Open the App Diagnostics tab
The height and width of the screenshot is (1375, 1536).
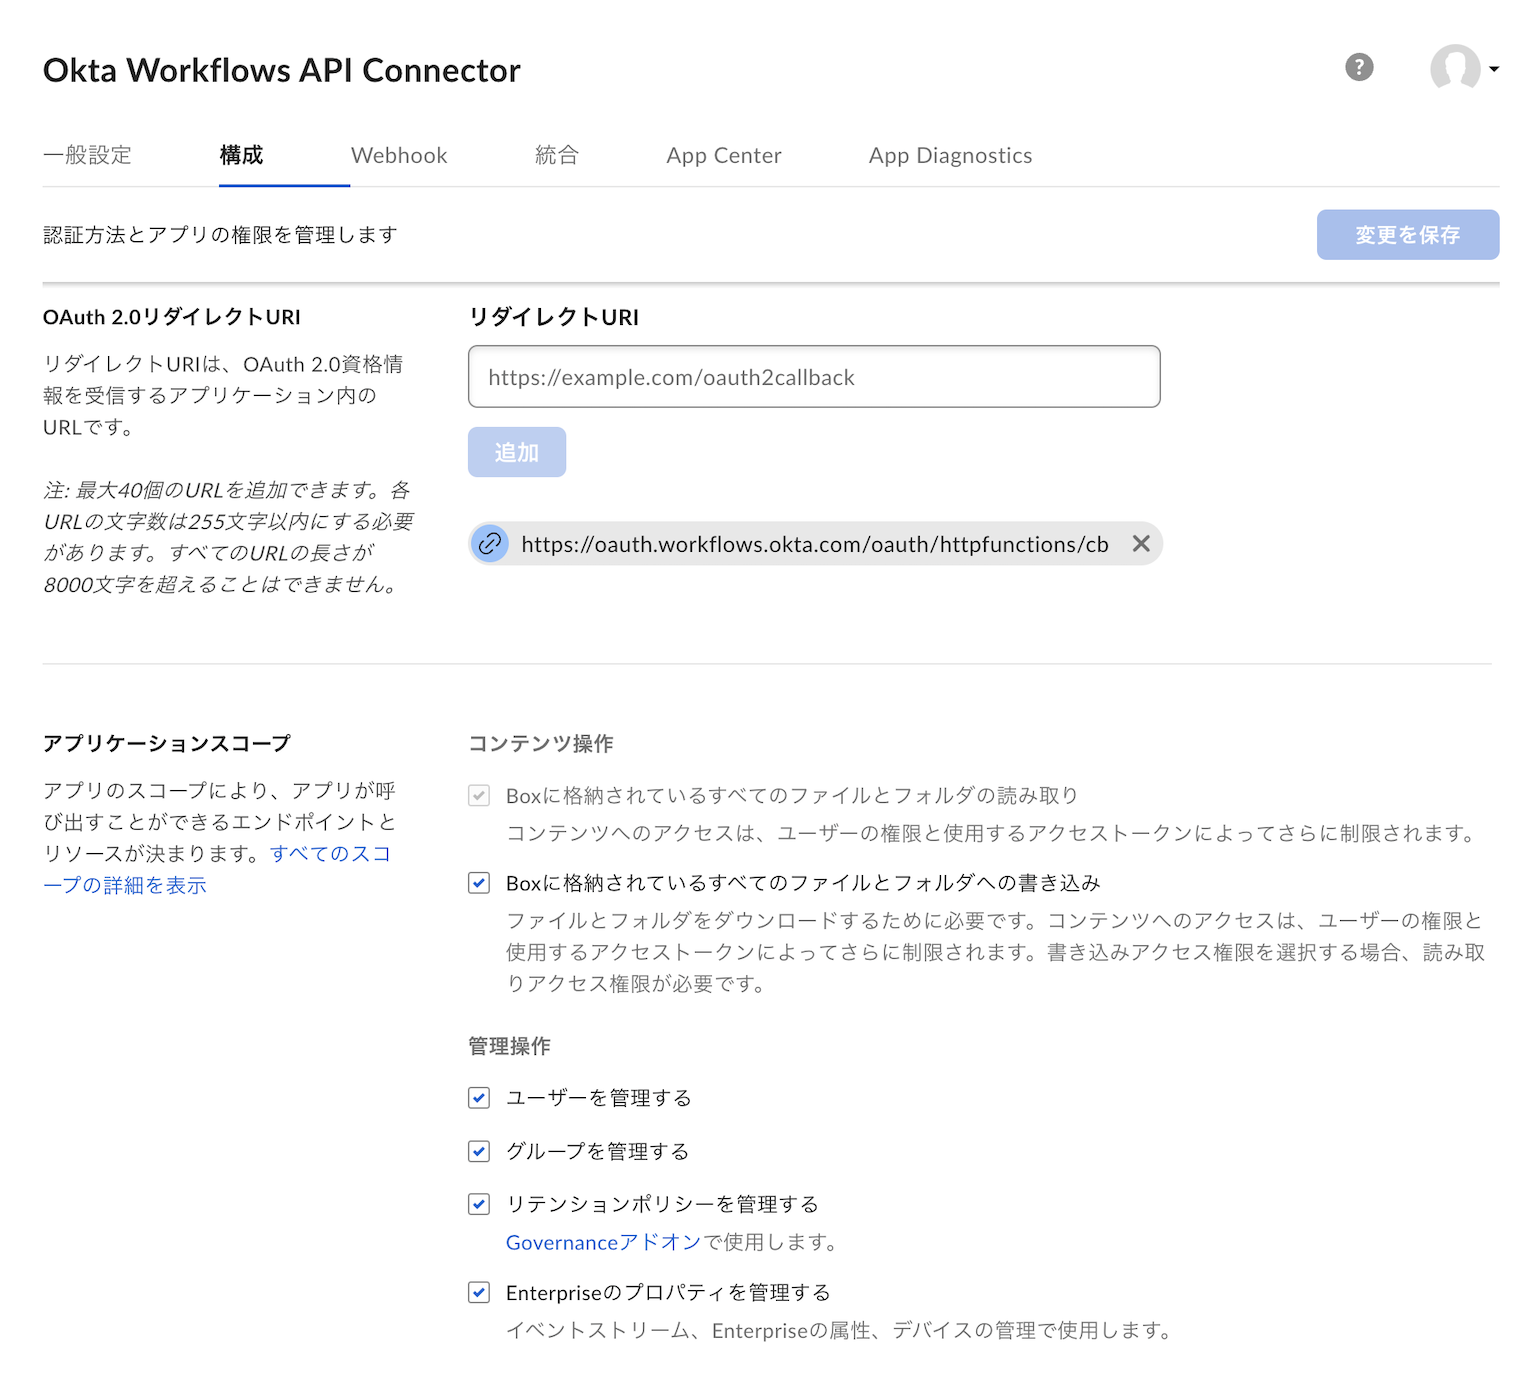tap(949, 155)
